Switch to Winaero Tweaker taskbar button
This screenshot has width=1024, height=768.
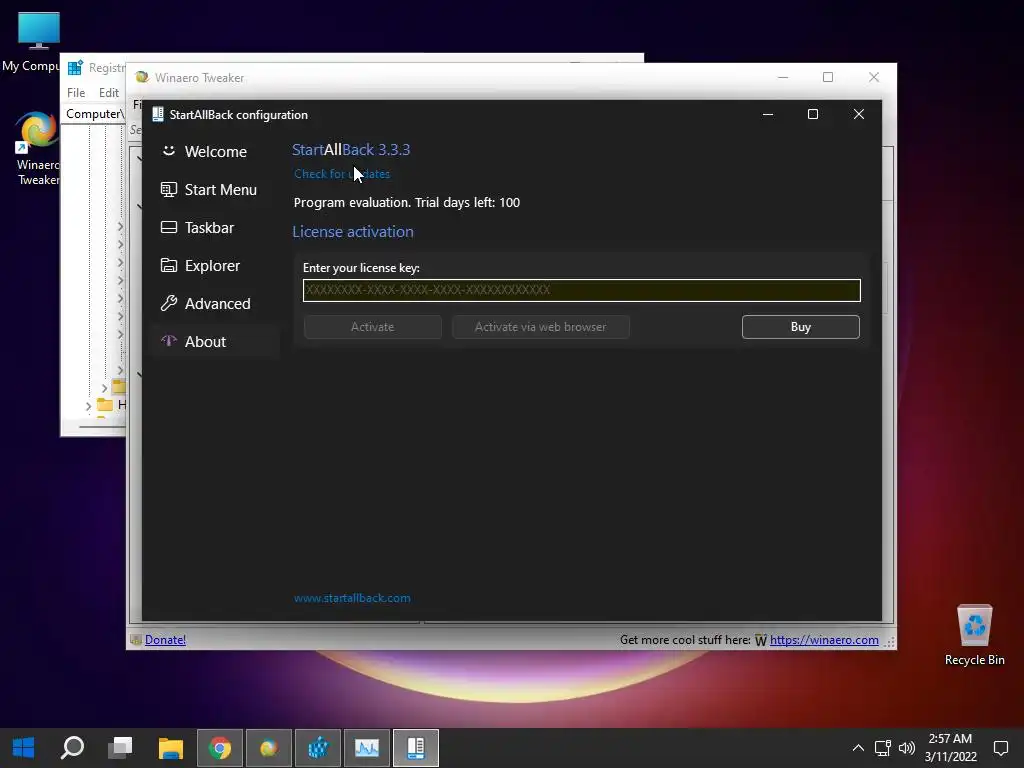tap(269, 748)
